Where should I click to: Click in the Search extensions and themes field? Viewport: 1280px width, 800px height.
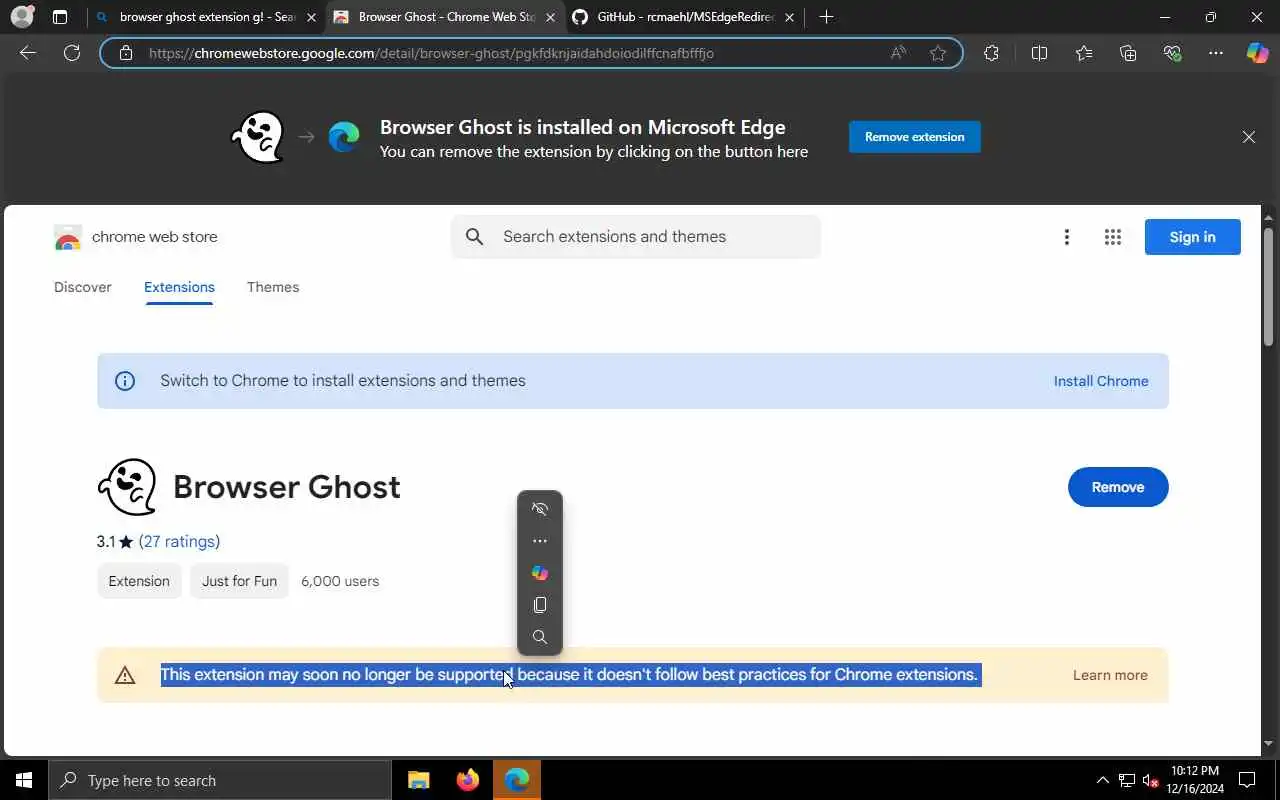click(x=636, y=237)
